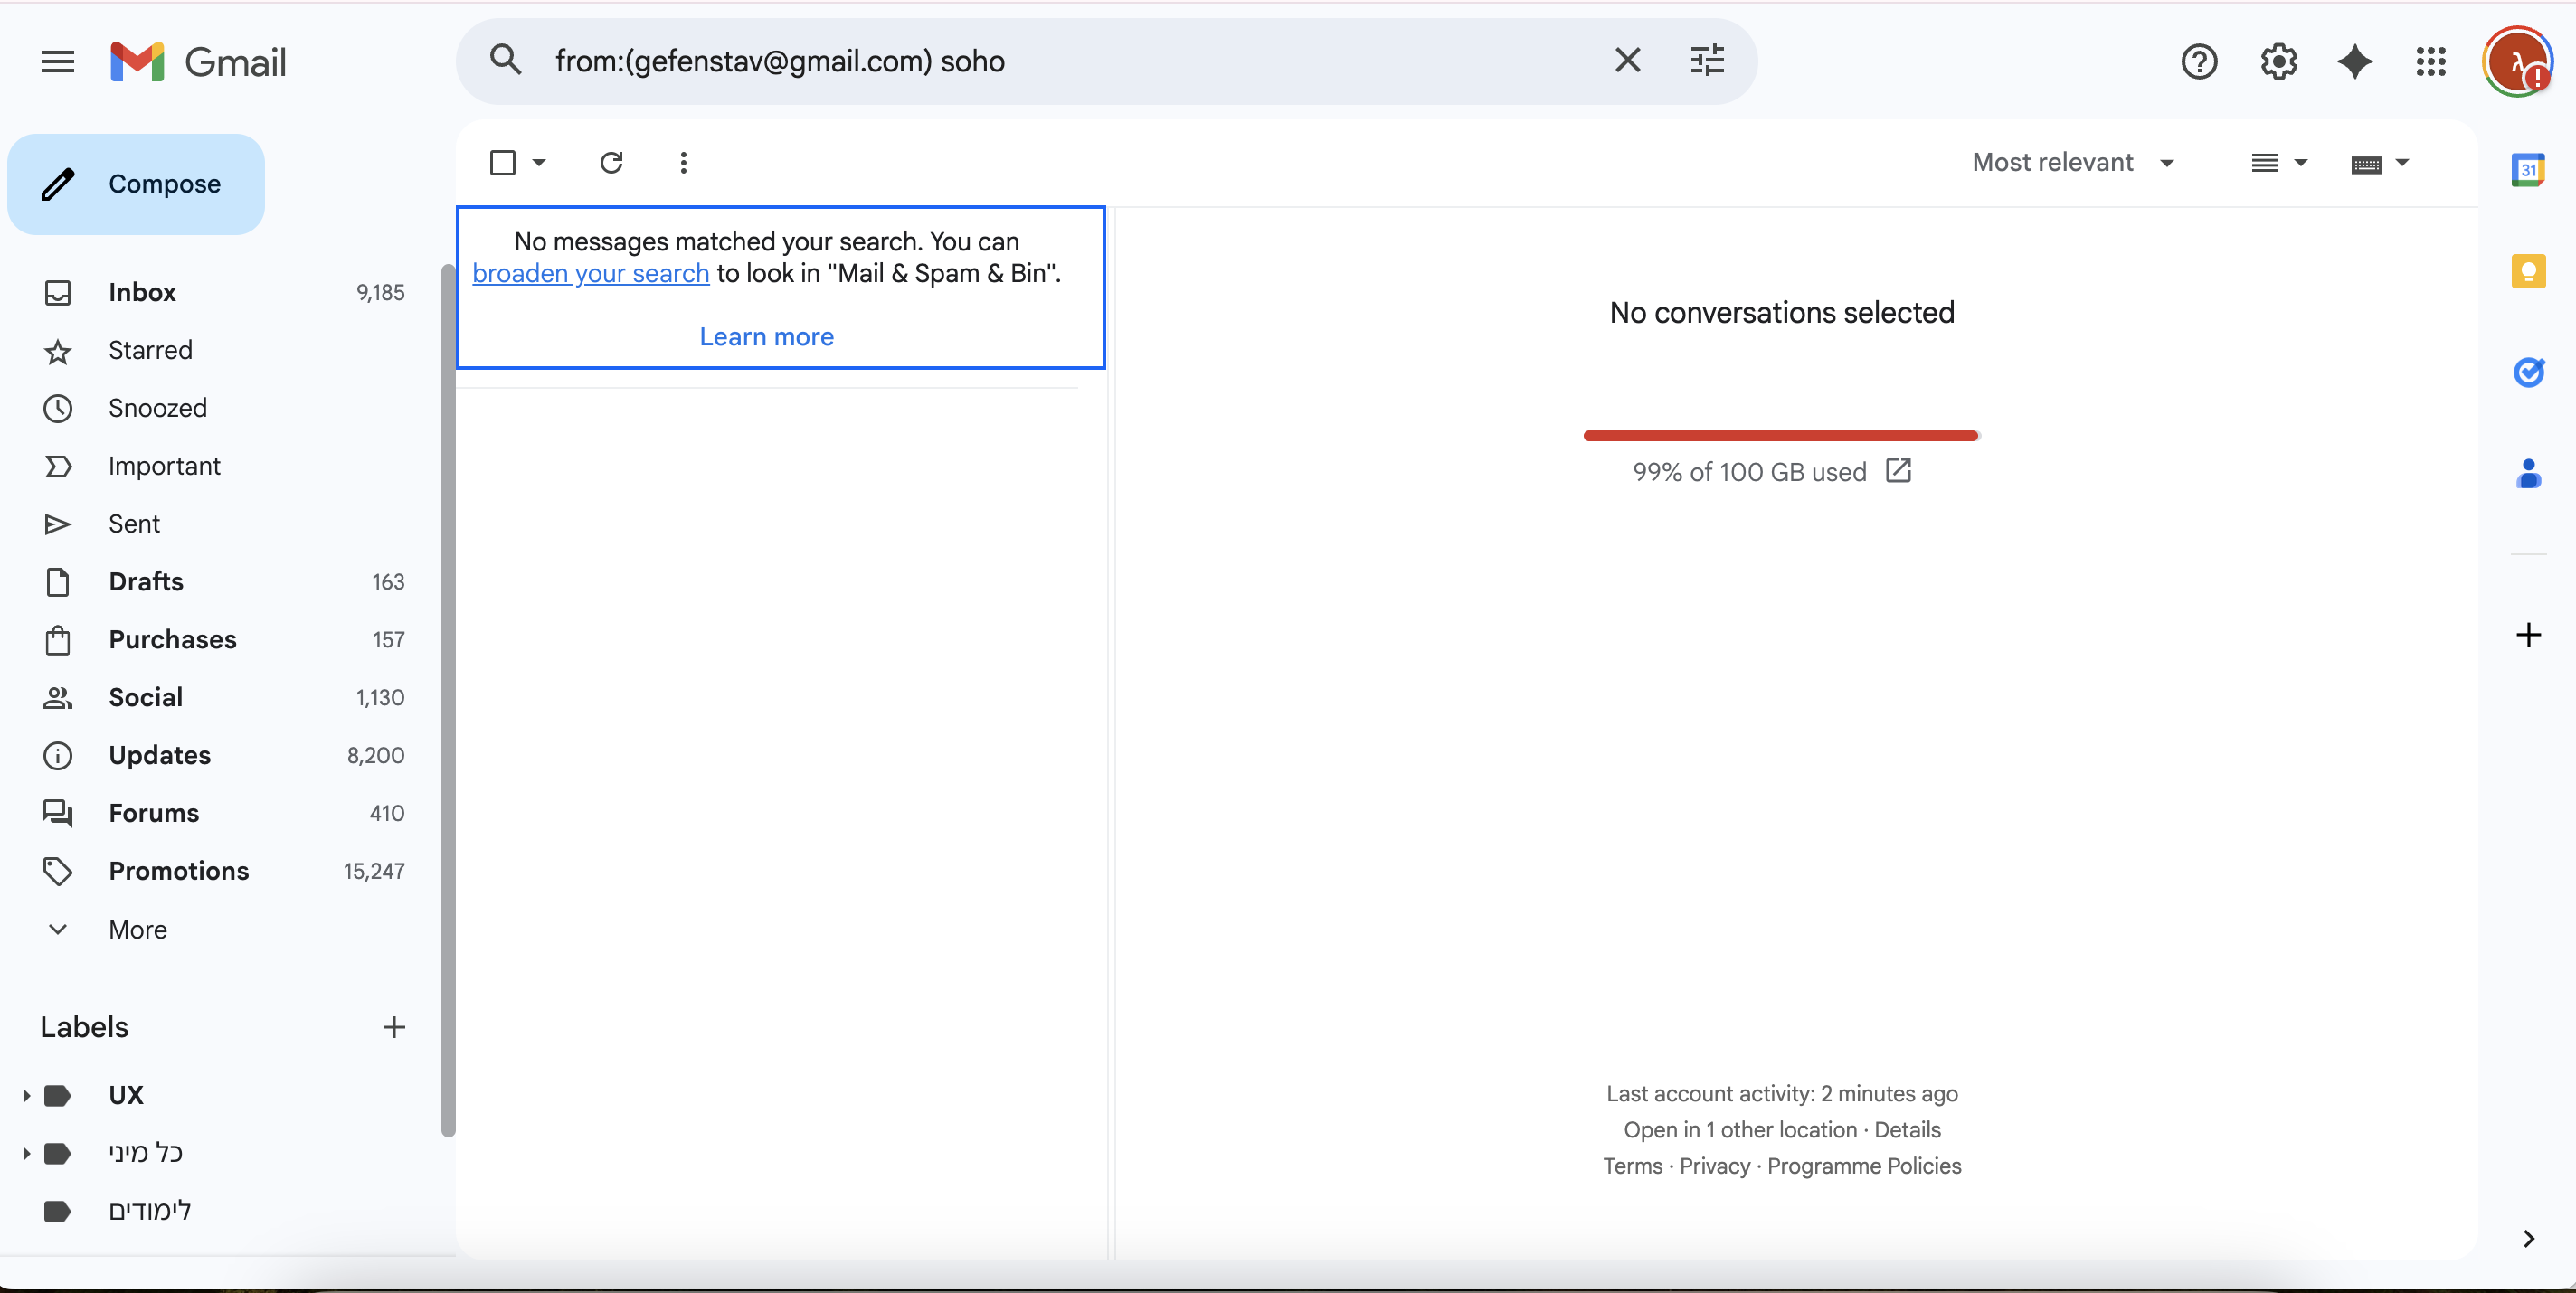
Task: Open Settings gear icon
Action: click(2278, 62)
